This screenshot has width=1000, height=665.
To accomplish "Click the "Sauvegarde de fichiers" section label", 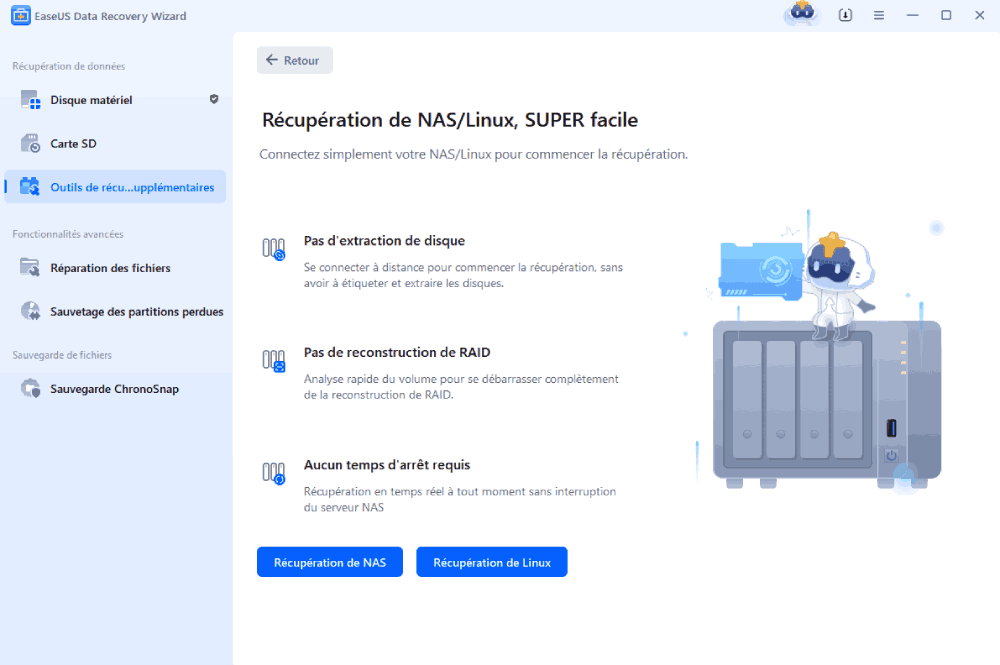I will pyautogui.click(x=62, y=354).
